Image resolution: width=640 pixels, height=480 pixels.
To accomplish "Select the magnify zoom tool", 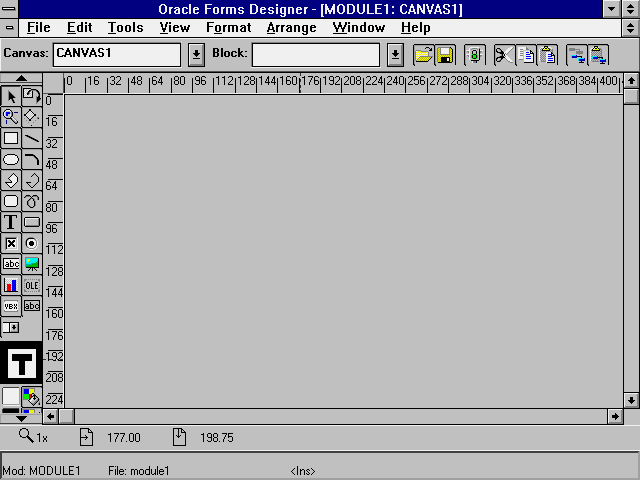I will coord(11,117).
